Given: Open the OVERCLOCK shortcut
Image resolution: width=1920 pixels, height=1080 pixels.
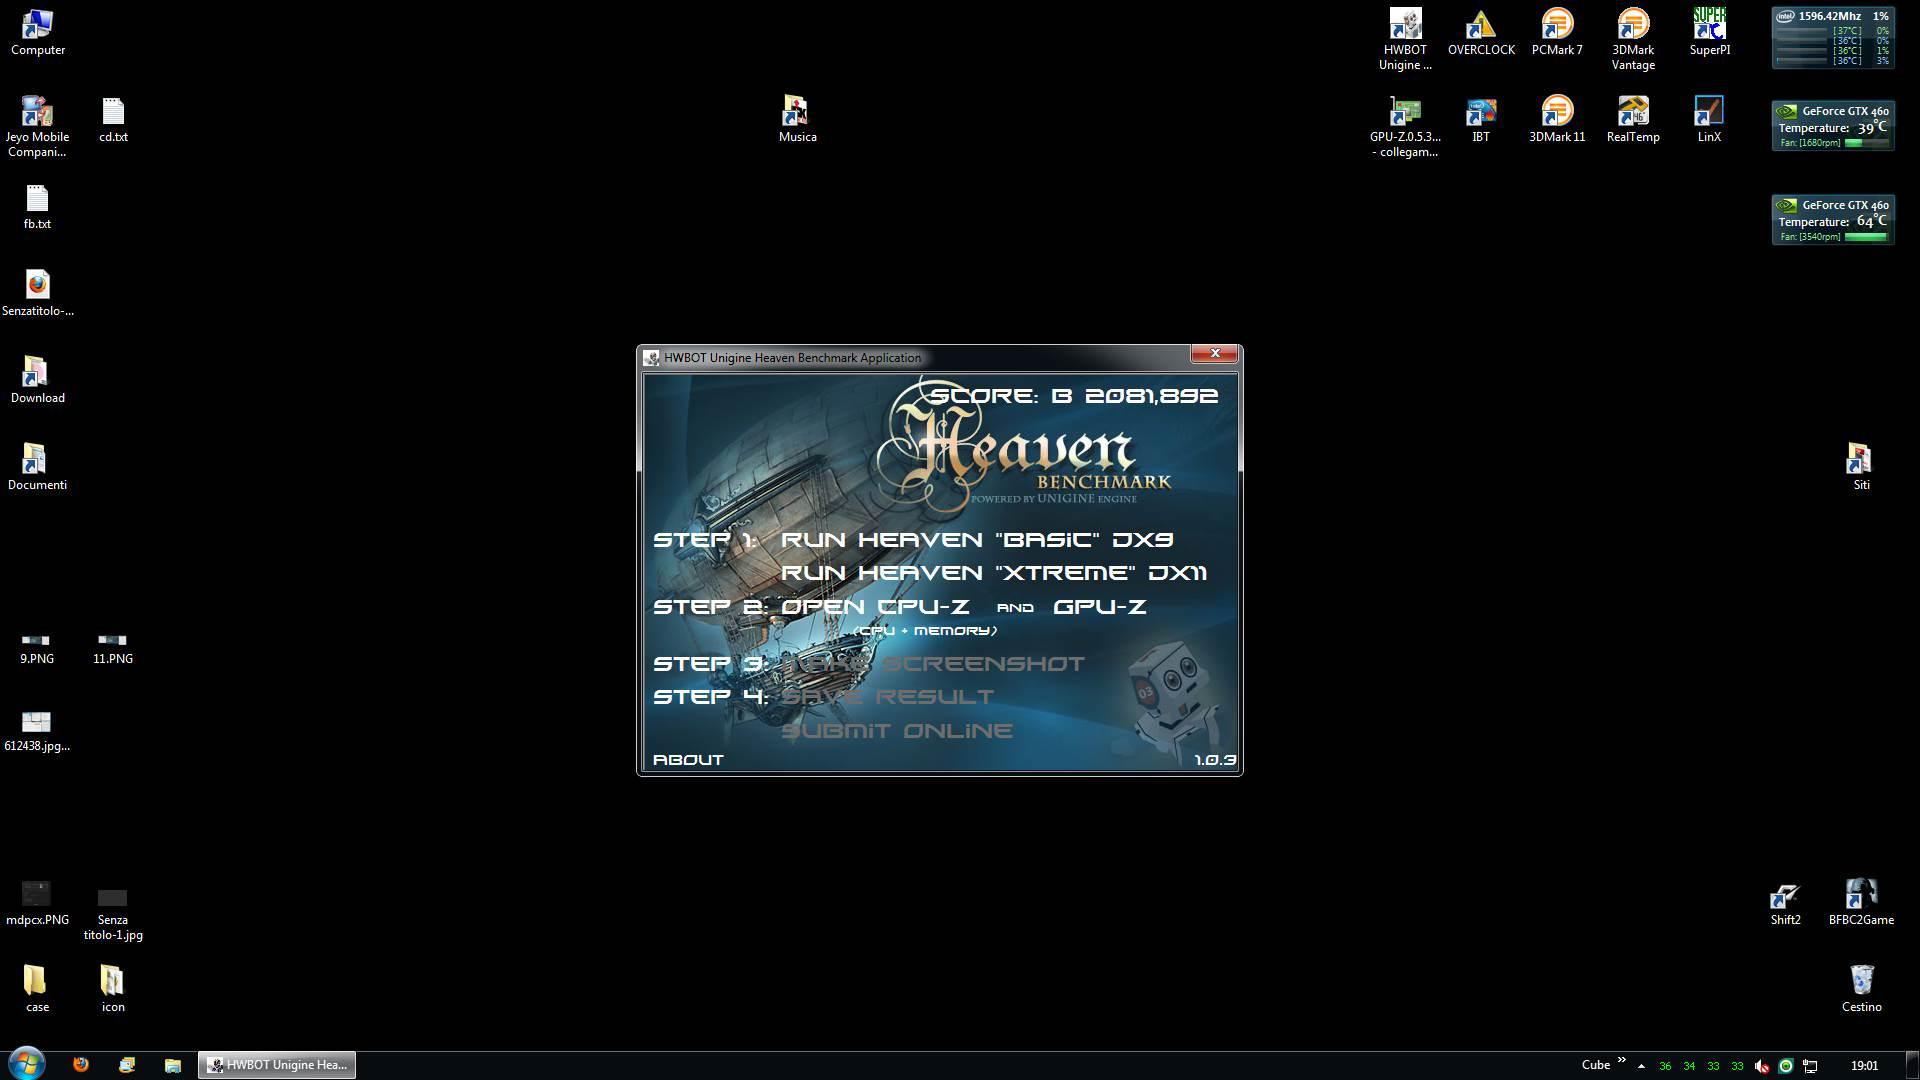Looking at the screenshot, I should (1481, 32).
